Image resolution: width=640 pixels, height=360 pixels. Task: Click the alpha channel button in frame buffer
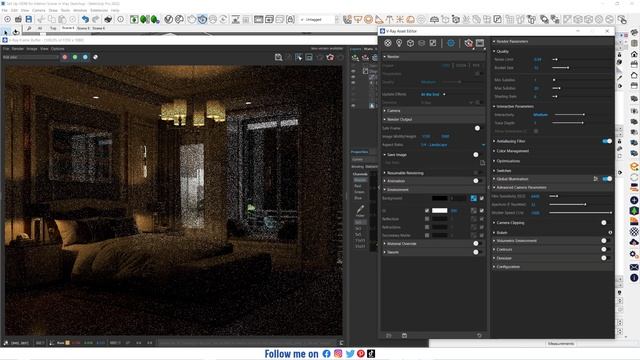point(95,57)
